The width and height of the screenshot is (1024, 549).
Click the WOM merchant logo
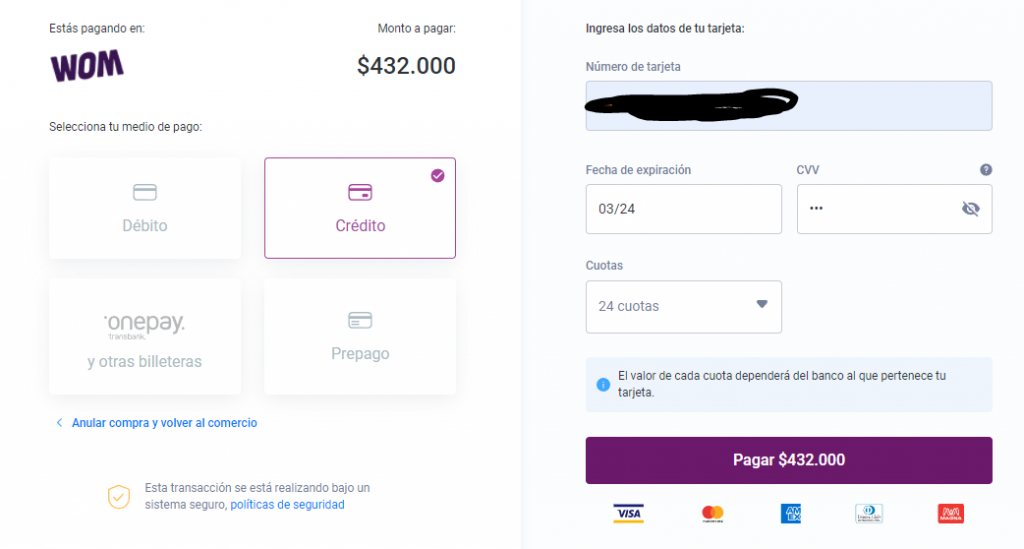click(x=87, y=65)
